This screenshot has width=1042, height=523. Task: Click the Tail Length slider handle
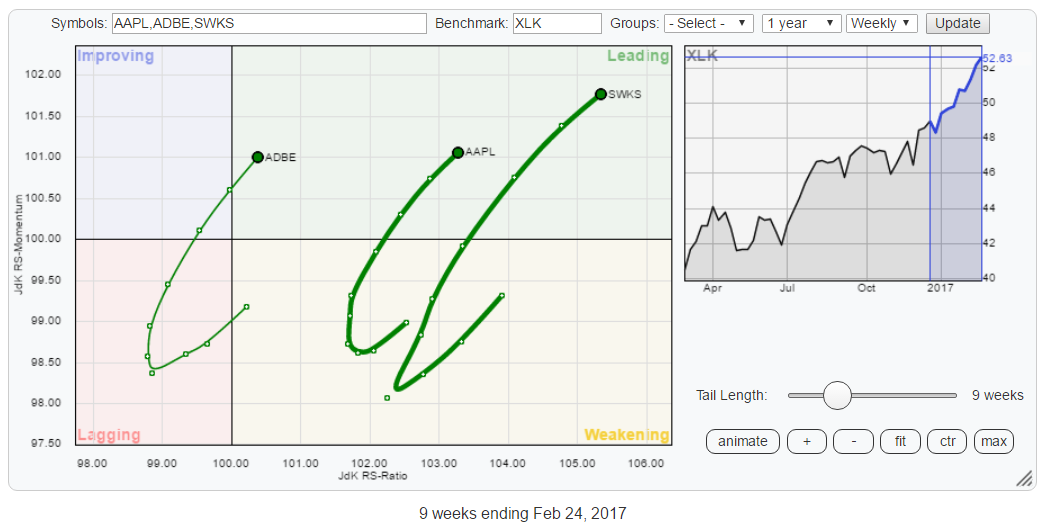point(837,395)
